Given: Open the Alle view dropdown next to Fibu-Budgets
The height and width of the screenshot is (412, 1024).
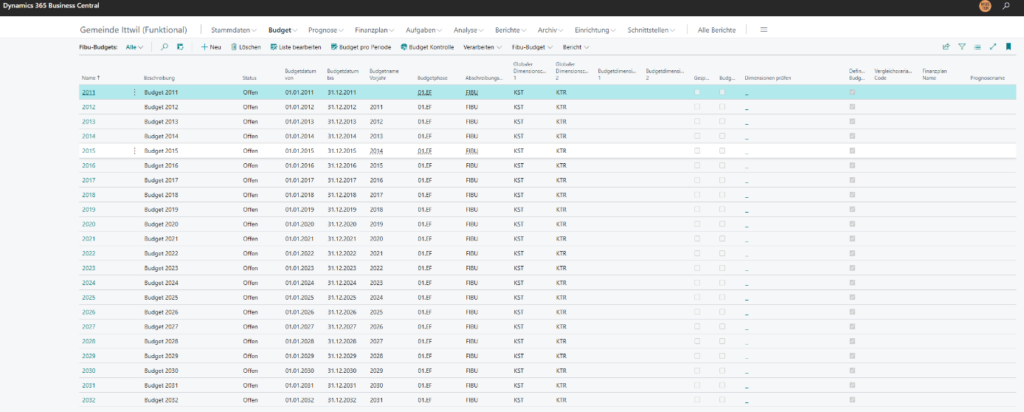Looking at the screenshot, I should point(135,47).
